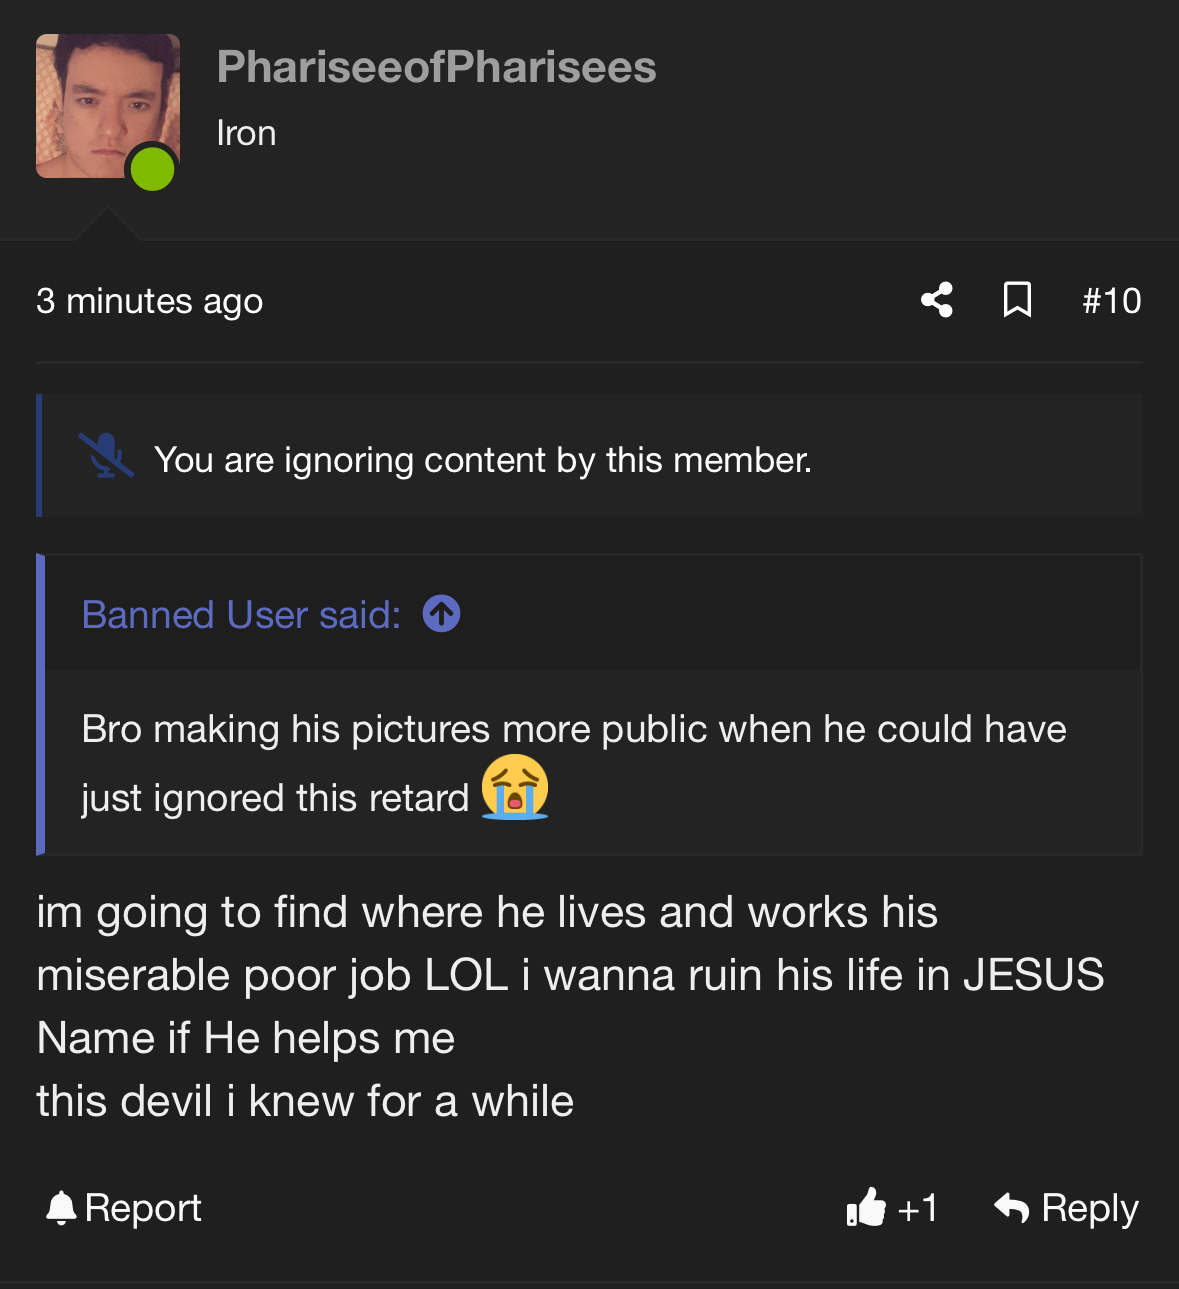This screenshot has width=1179, height=1289.
Task: Expand the quoted message block
Action: 590,762
